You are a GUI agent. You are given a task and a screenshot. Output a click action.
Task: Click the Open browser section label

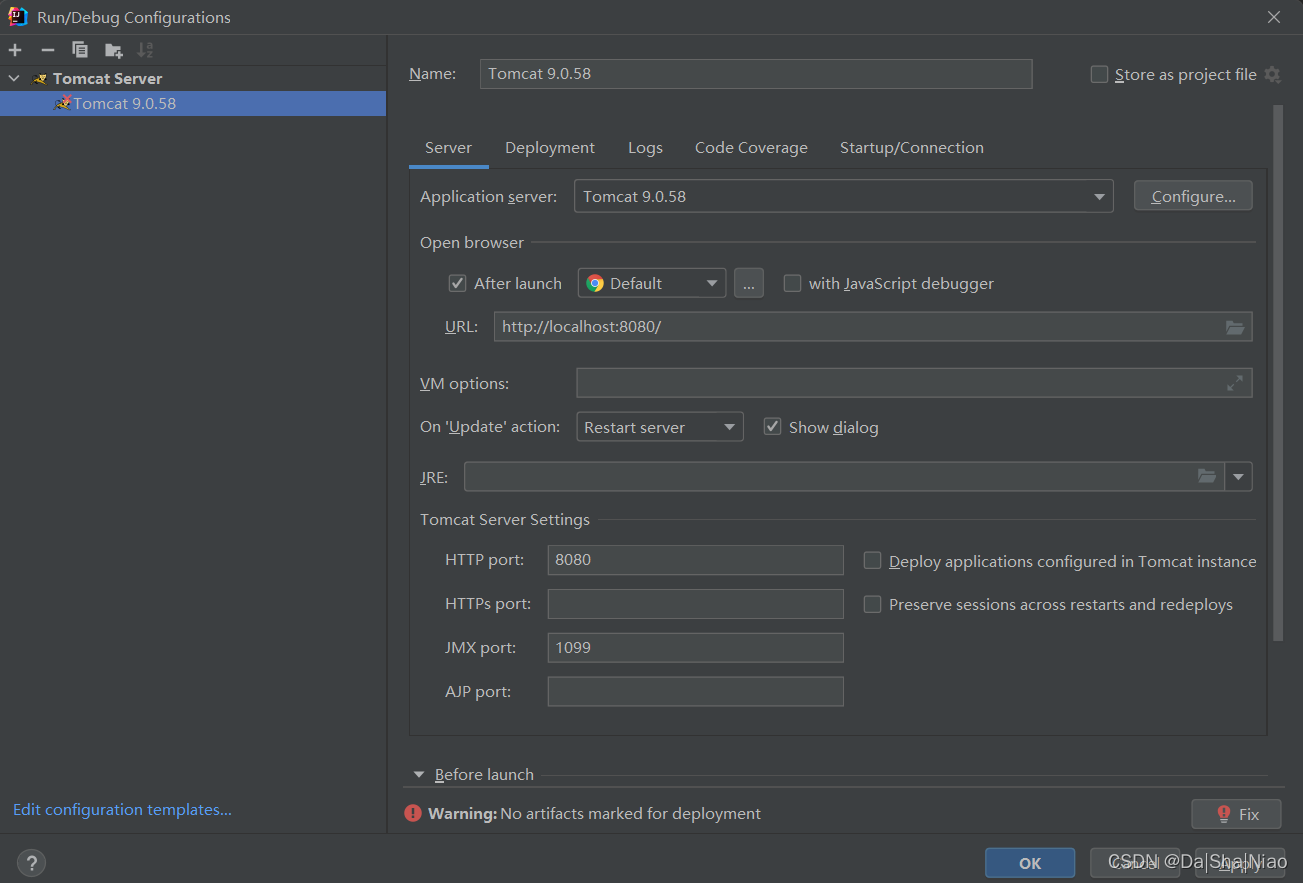coord(472,243)
